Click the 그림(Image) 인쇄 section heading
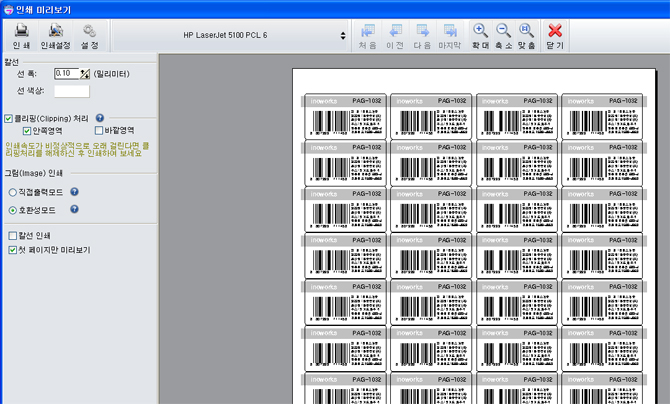 [33, 173]
